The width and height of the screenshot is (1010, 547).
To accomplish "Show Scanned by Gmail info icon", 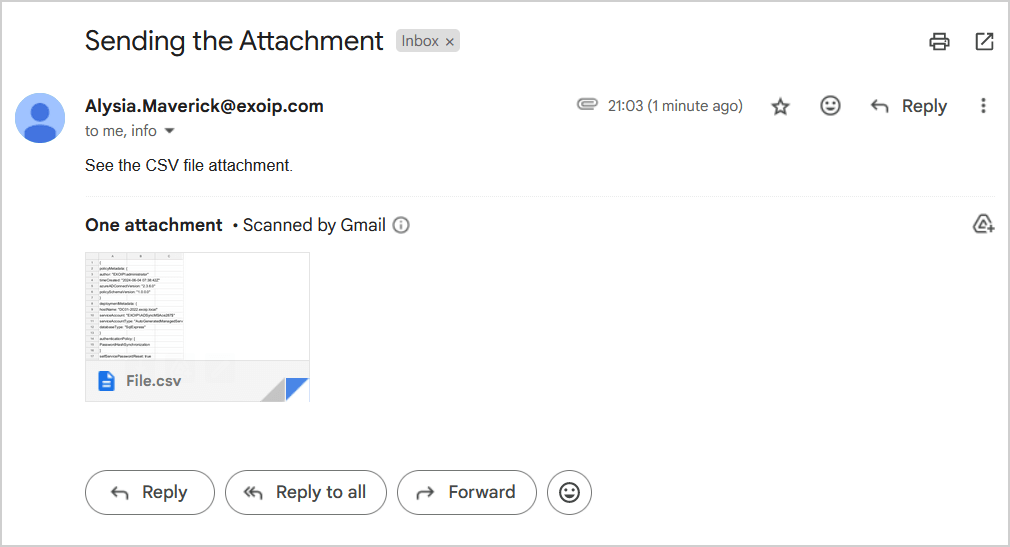I will pyautogui.click(x=401, y=225).
